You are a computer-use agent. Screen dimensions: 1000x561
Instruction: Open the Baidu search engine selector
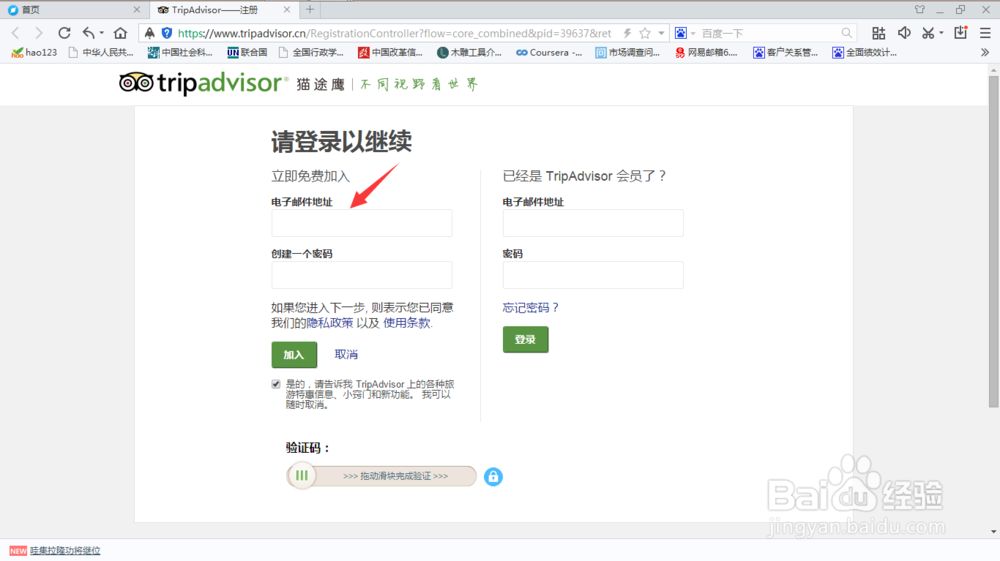click(684, 33)
